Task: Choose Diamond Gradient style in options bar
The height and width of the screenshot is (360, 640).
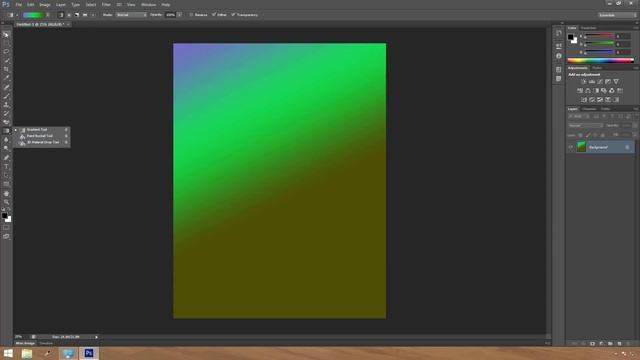Action: (x=93, y=15)
